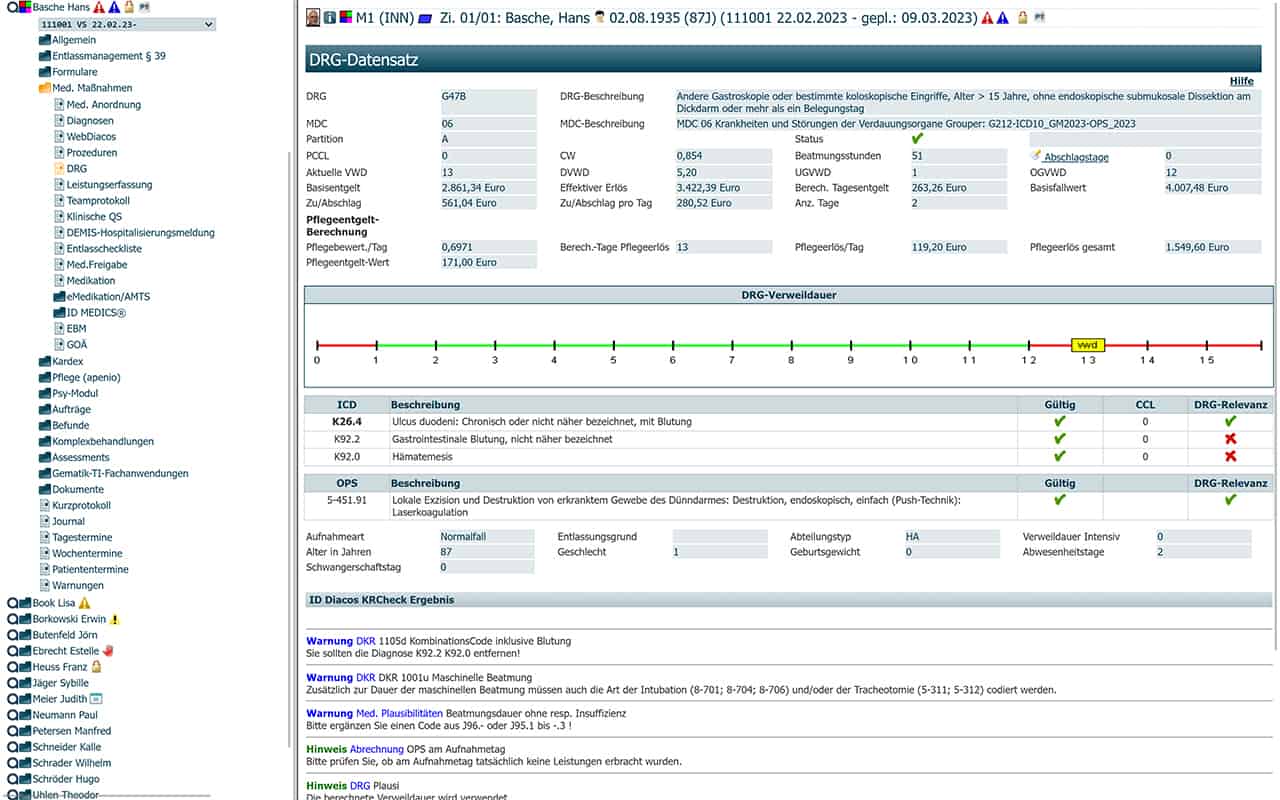Click yellow warning triangle beside Book Lisa
The width and height of the screenshot is (1280, 800).
(85, 603)
